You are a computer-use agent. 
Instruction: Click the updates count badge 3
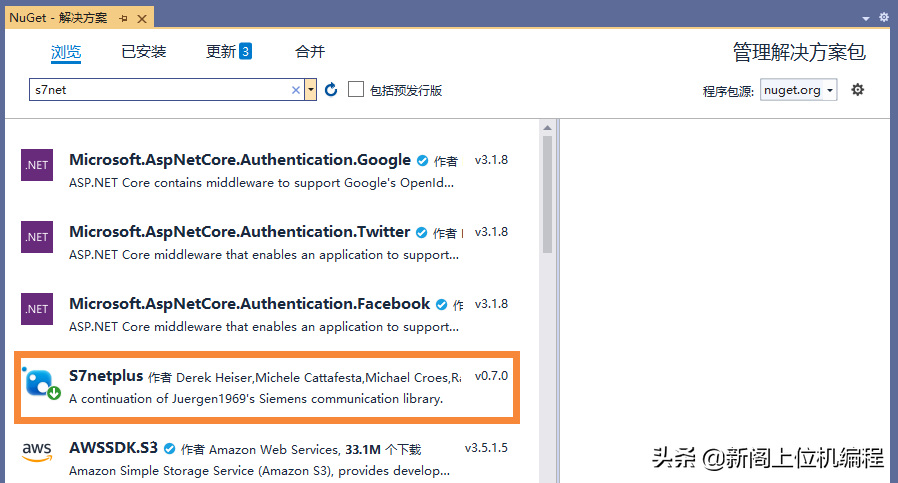coord(245,52)
